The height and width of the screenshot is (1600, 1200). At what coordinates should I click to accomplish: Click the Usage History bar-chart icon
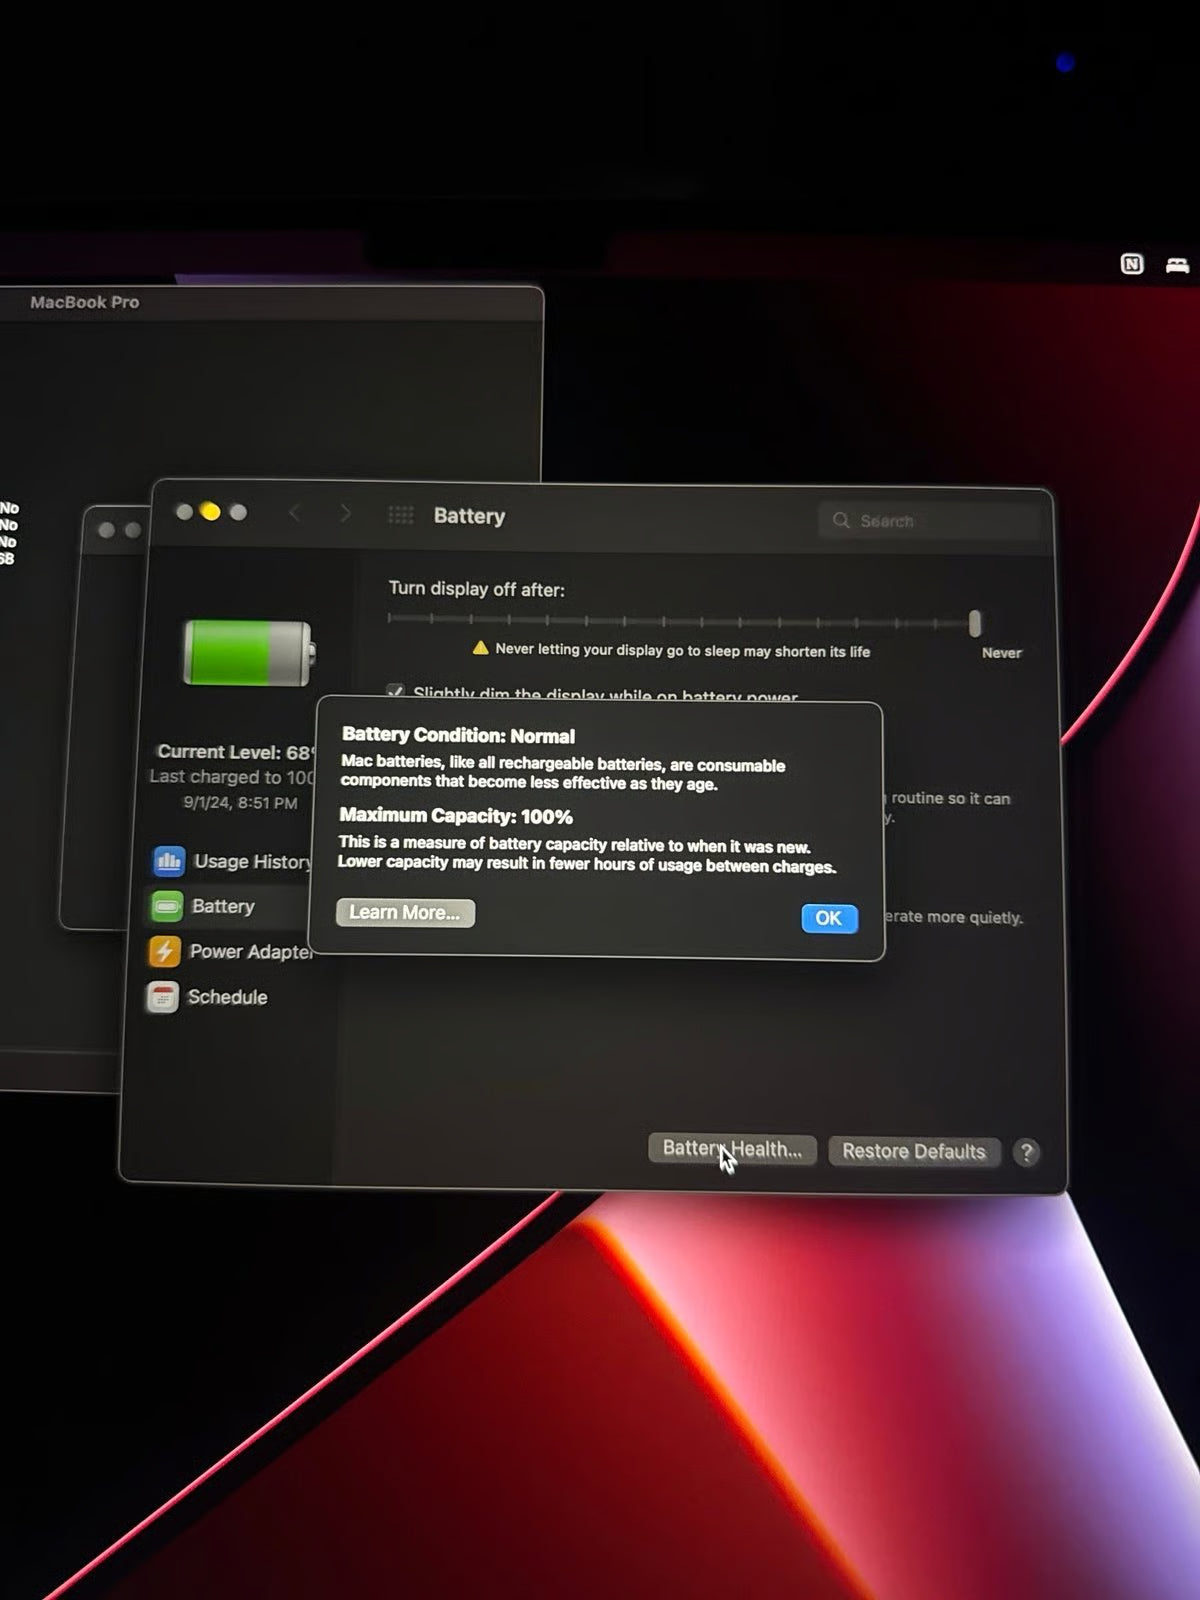pyautogui.click(x=168, y=861)
